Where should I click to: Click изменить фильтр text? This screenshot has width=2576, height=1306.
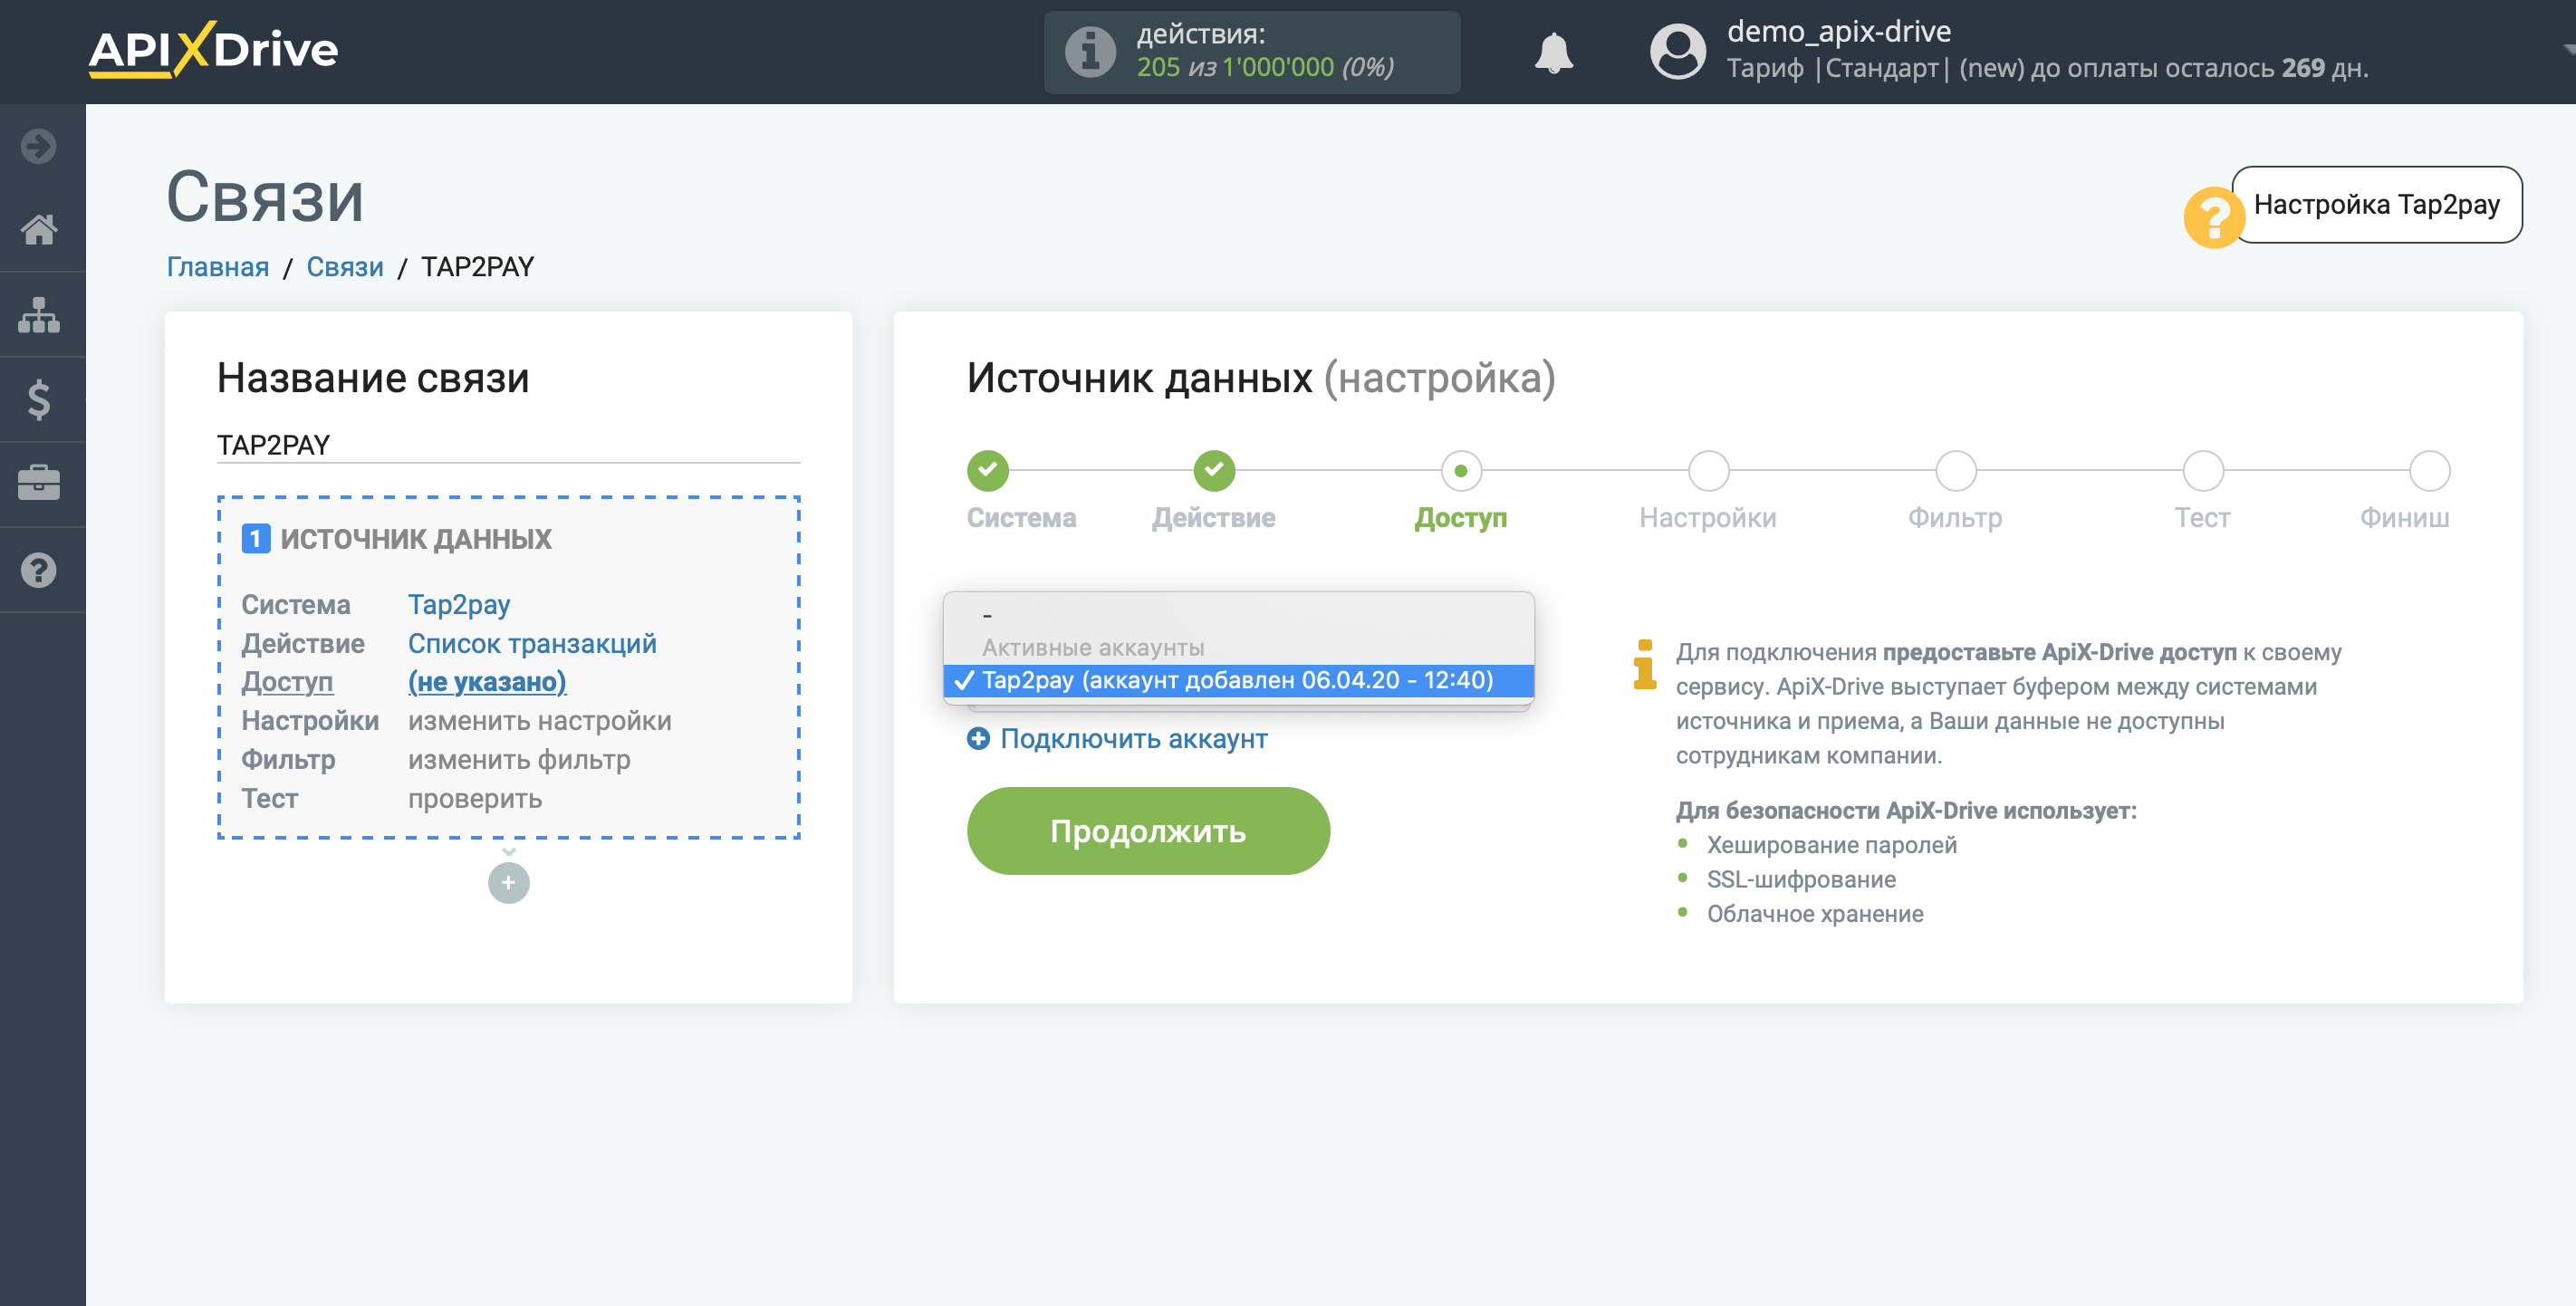519,760
